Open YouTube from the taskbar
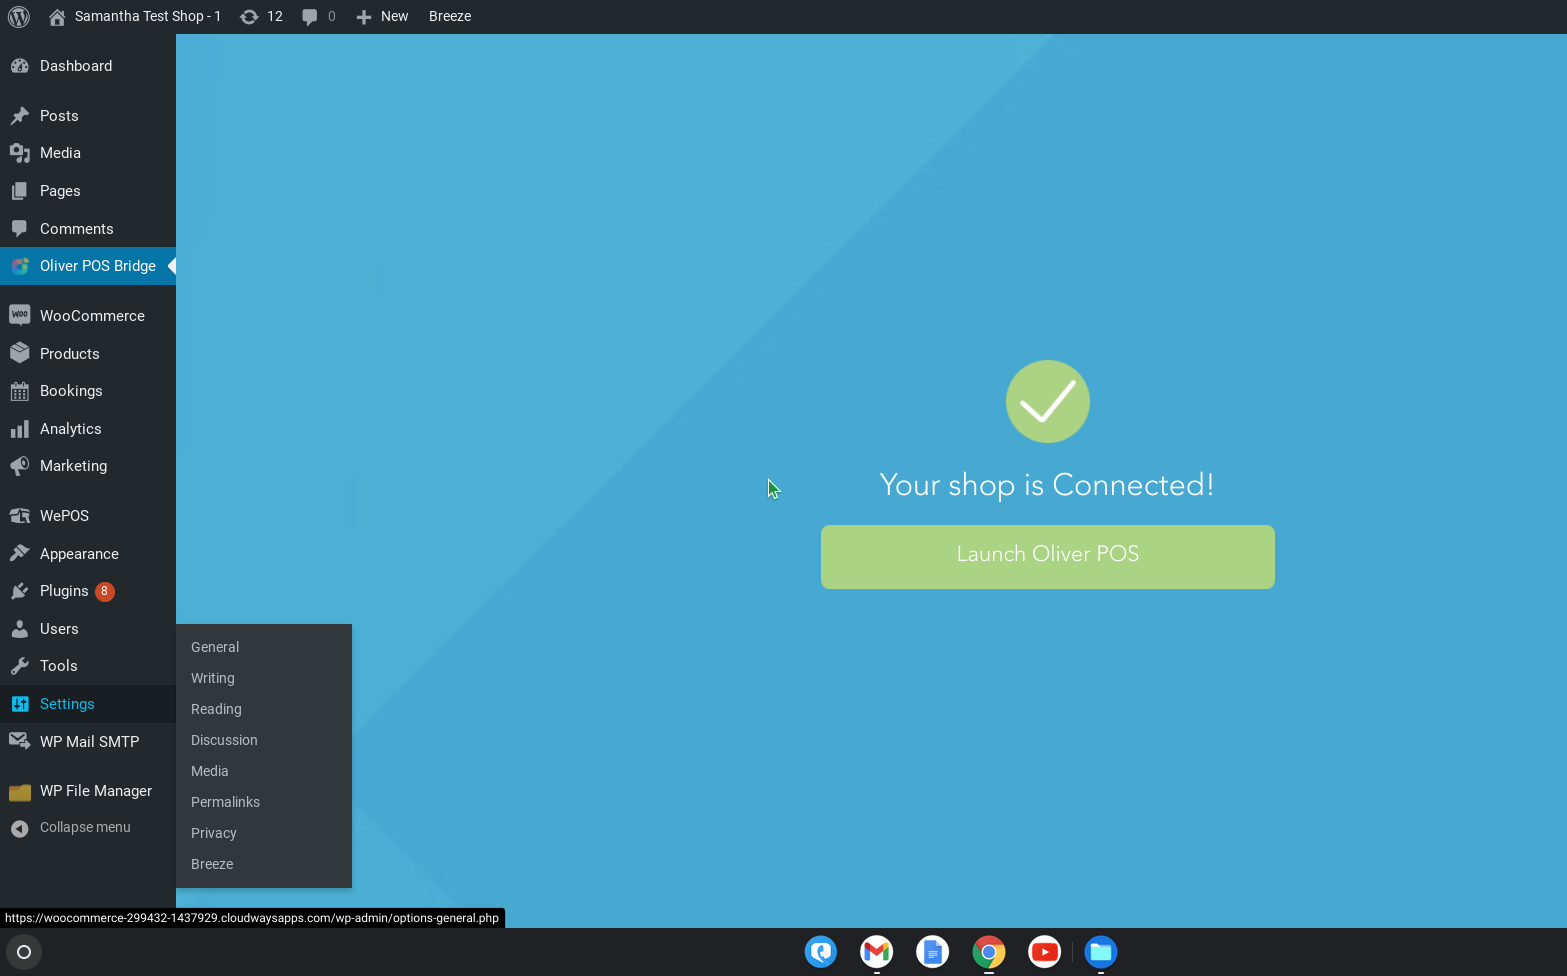 1045,952
